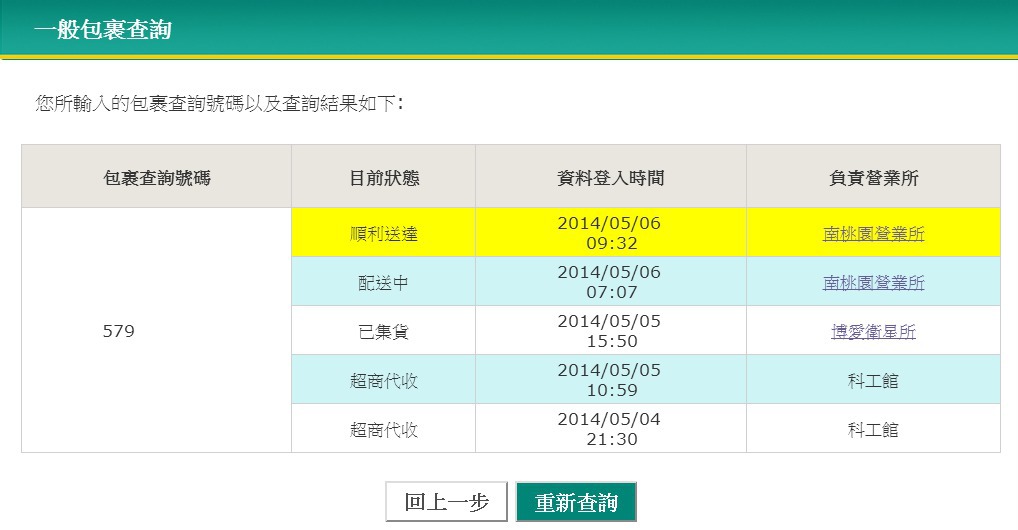
Task: Click 科工館 in the 21:30 row
Action: pos(873,429)
